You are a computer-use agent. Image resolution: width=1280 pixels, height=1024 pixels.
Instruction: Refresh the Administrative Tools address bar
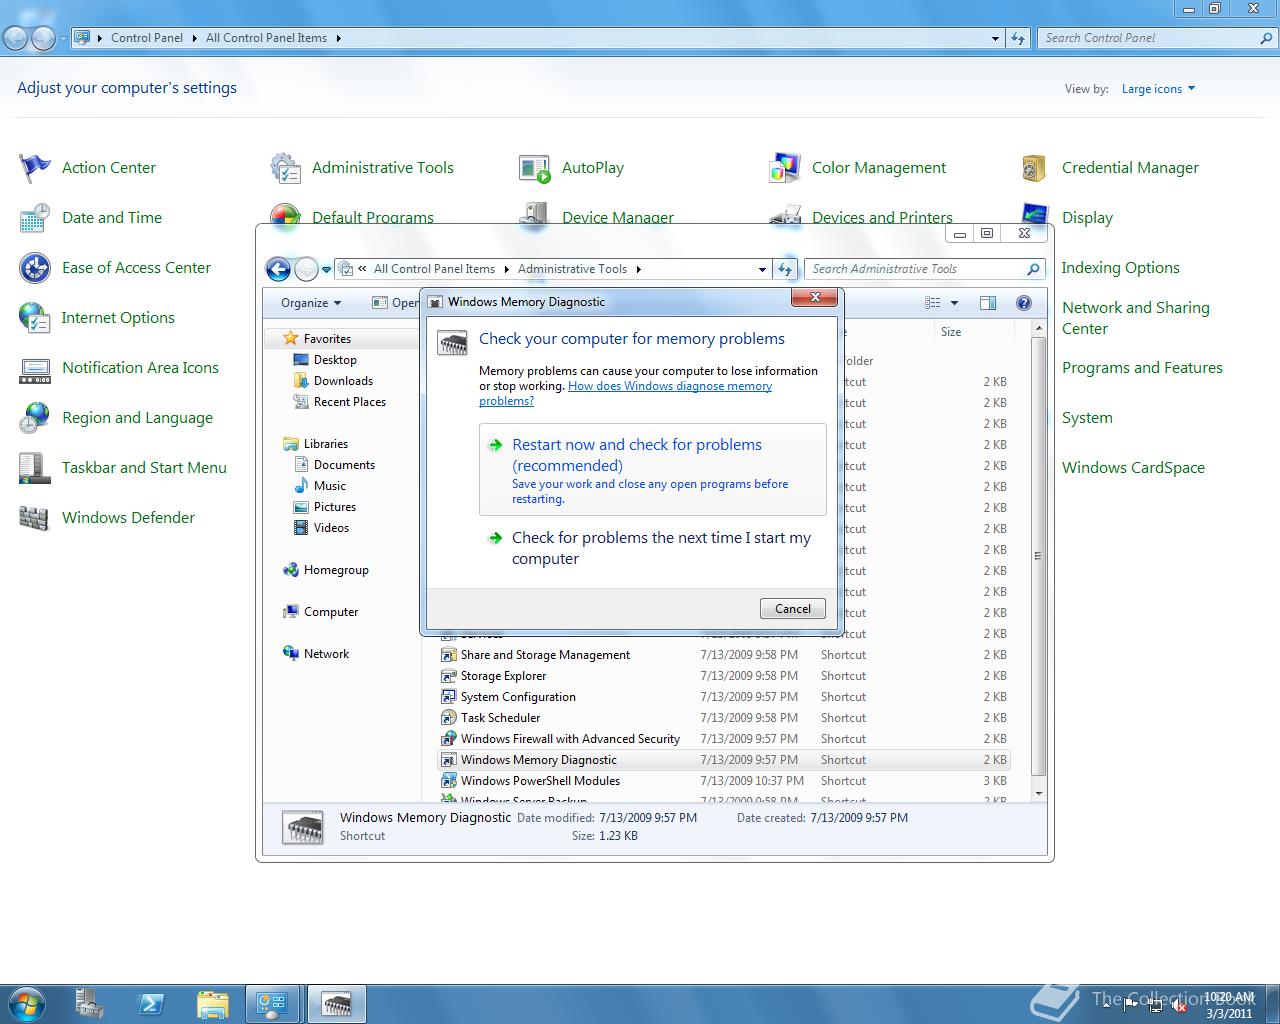pos(785,269)
